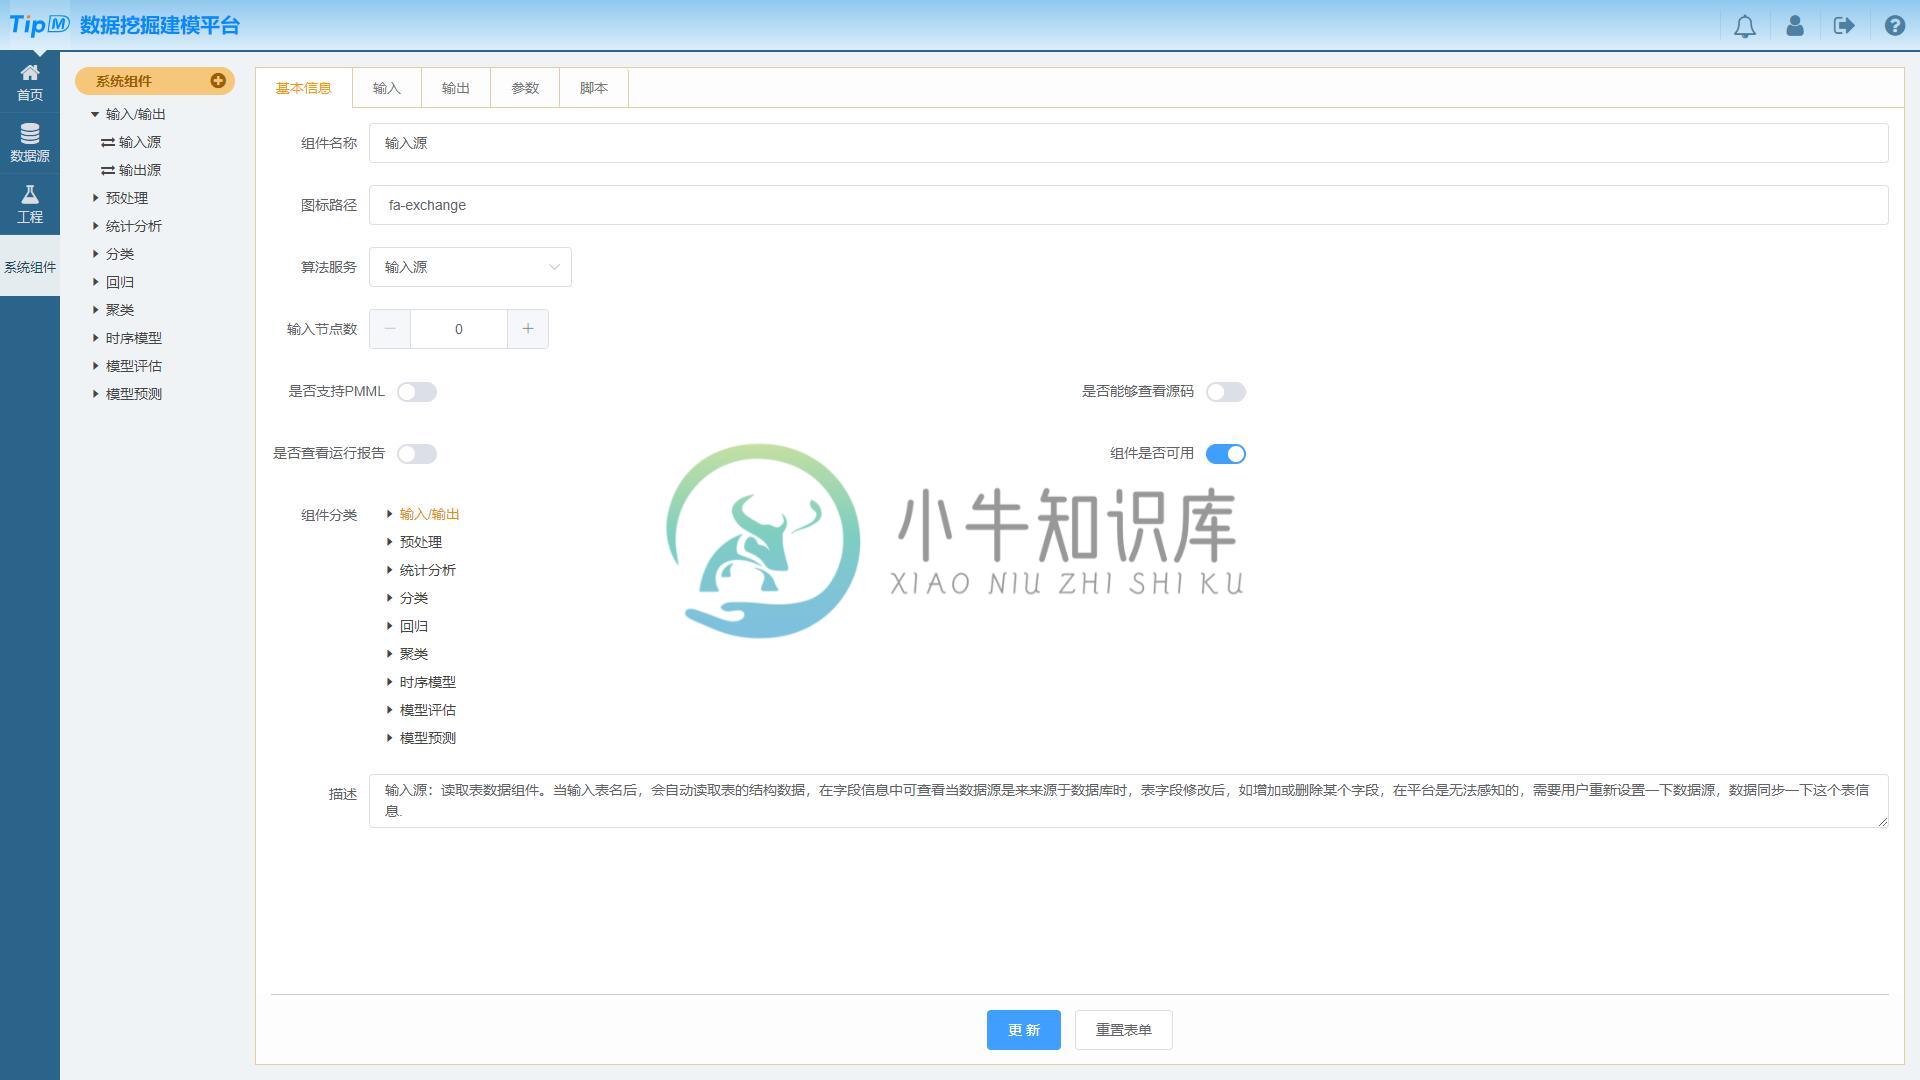This screenshot has height=1080, width=1920.
Task: Click the 系统组件 orange header button
Action: (x=155, y=81)
